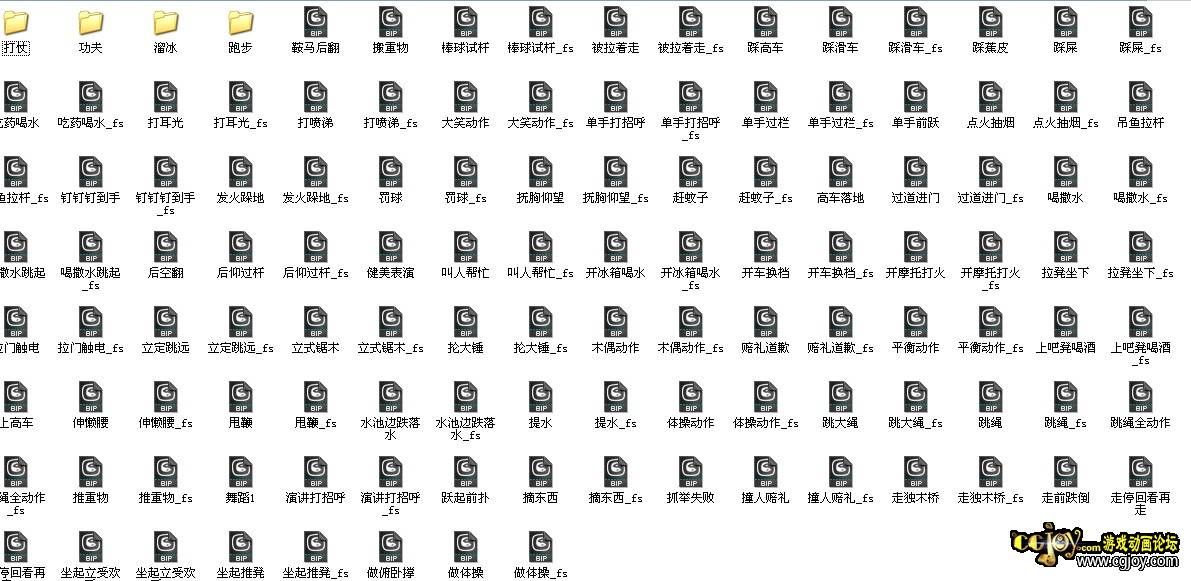Select the 赶蚊子_fs BIP file icon
This screenshot has width=1191, height=581.
(766, 172)
